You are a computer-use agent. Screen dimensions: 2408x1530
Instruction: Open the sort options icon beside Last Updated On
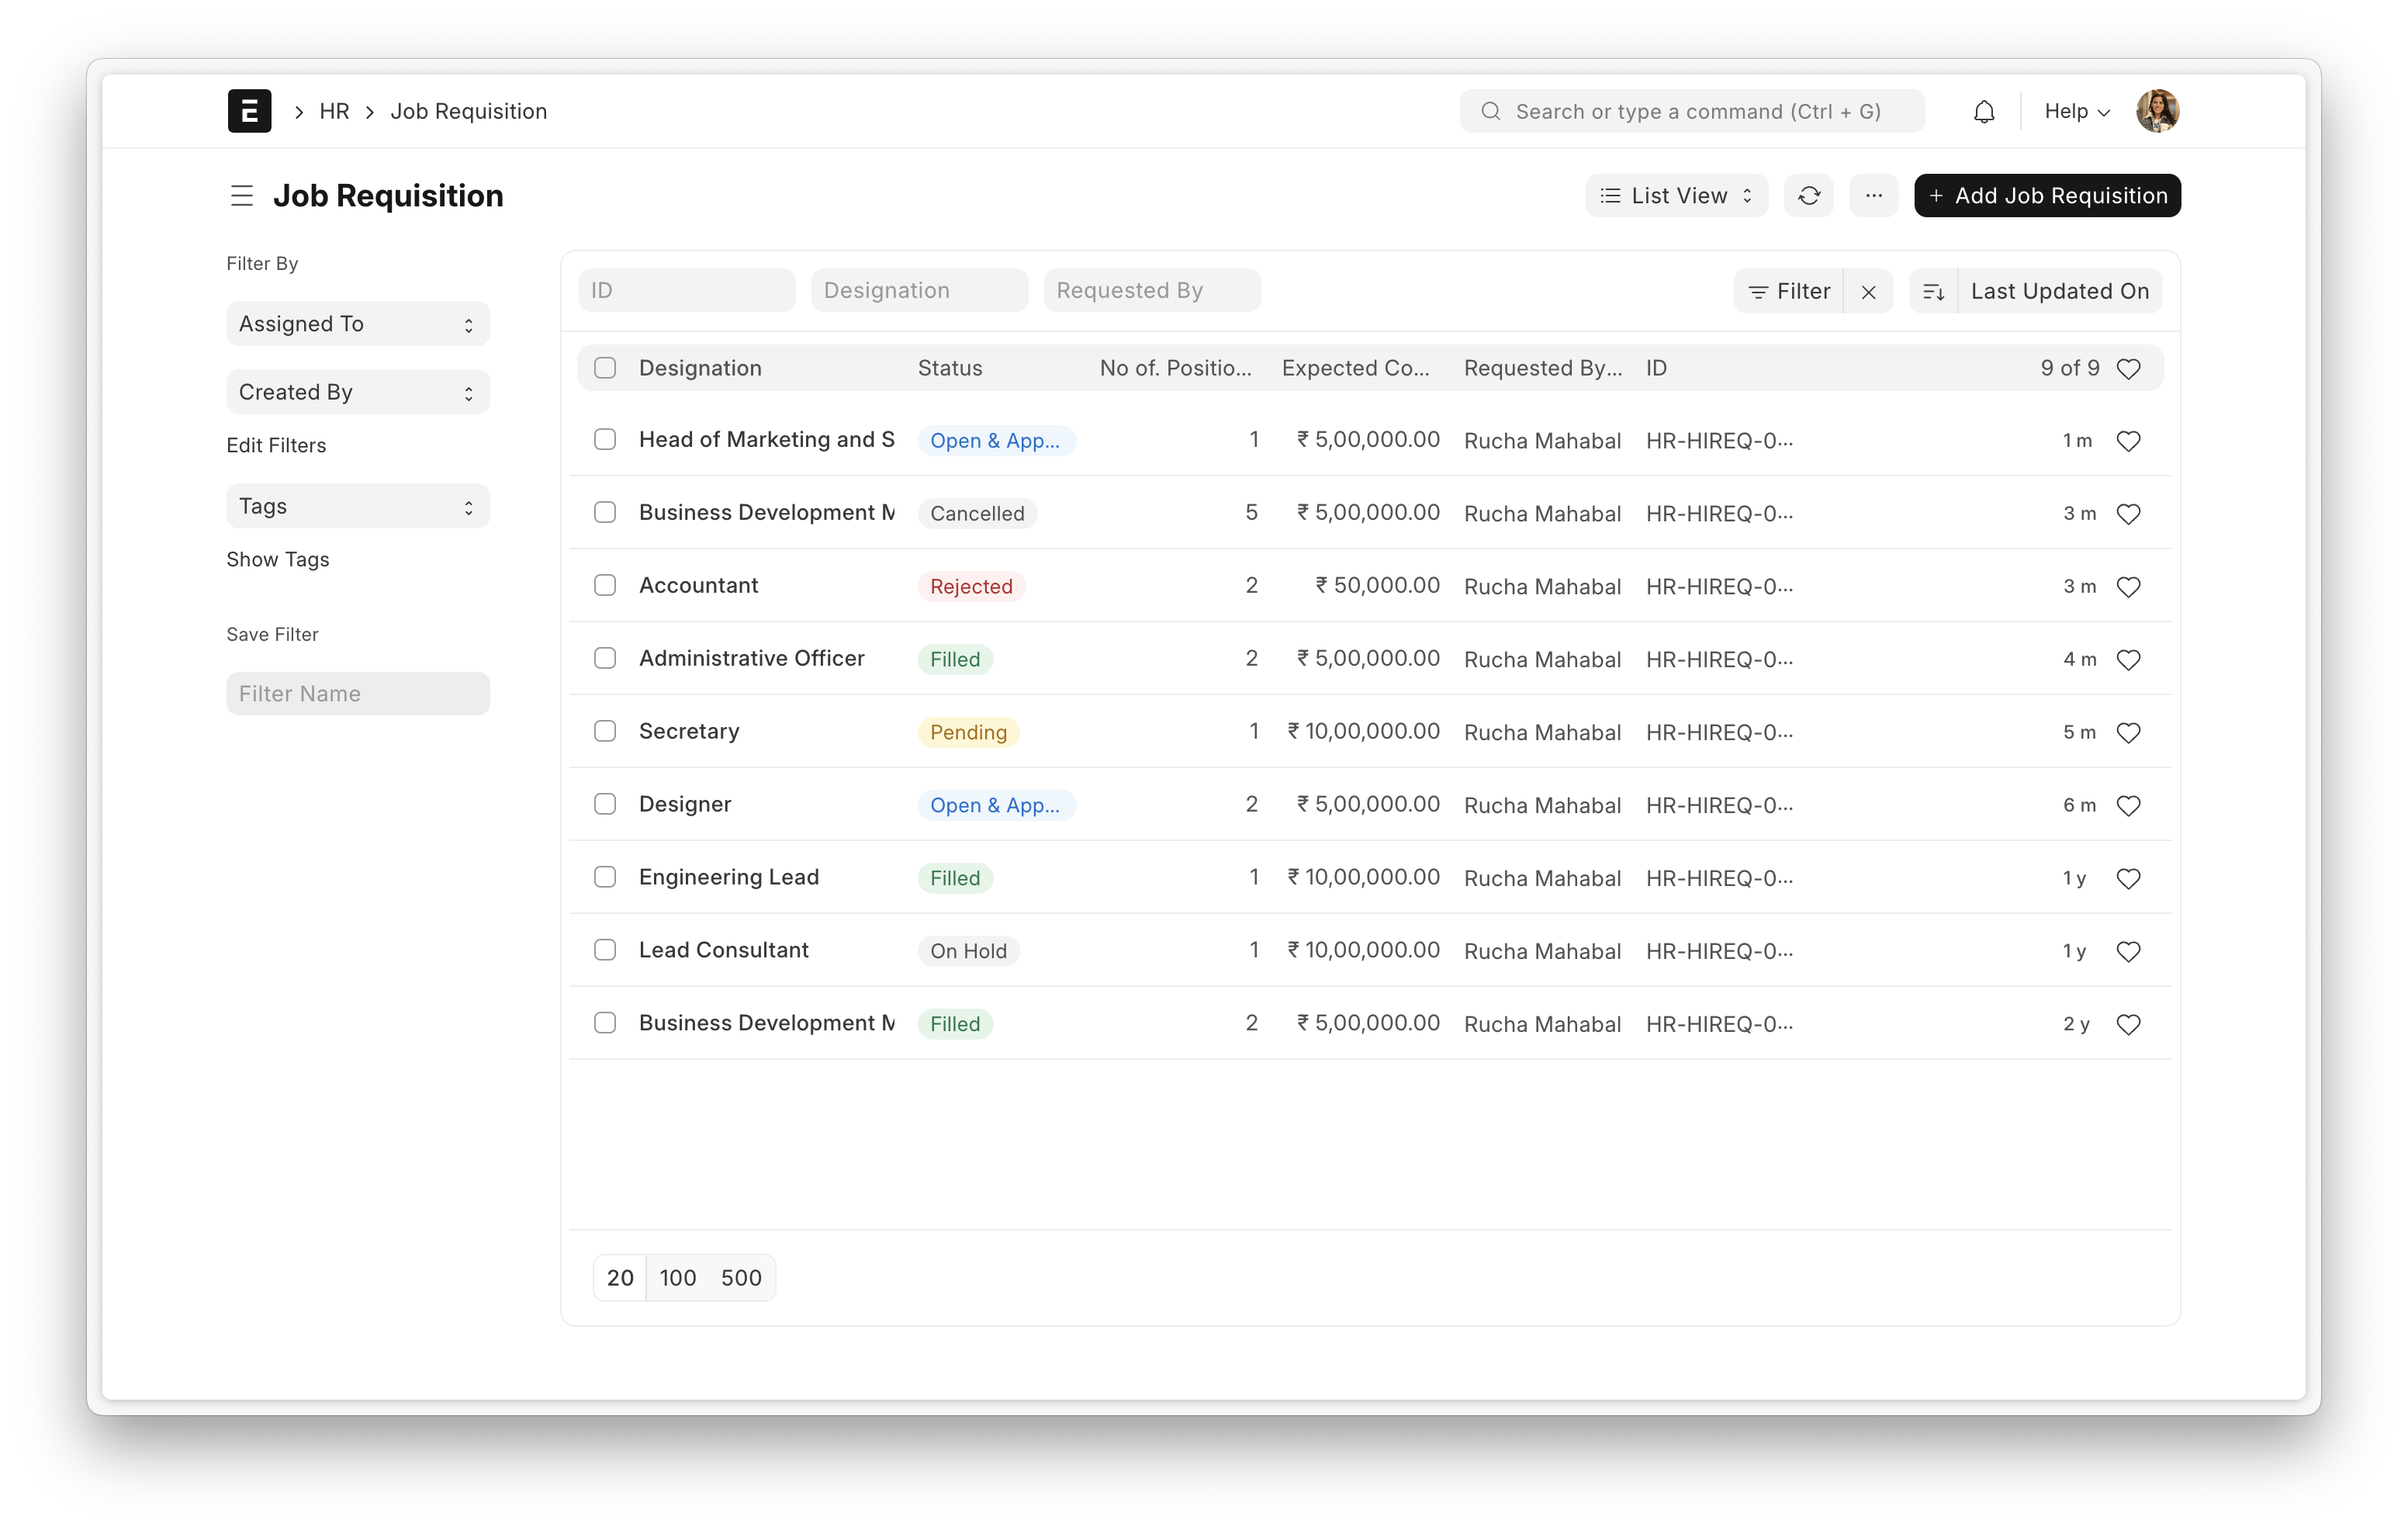(1934, 291)
